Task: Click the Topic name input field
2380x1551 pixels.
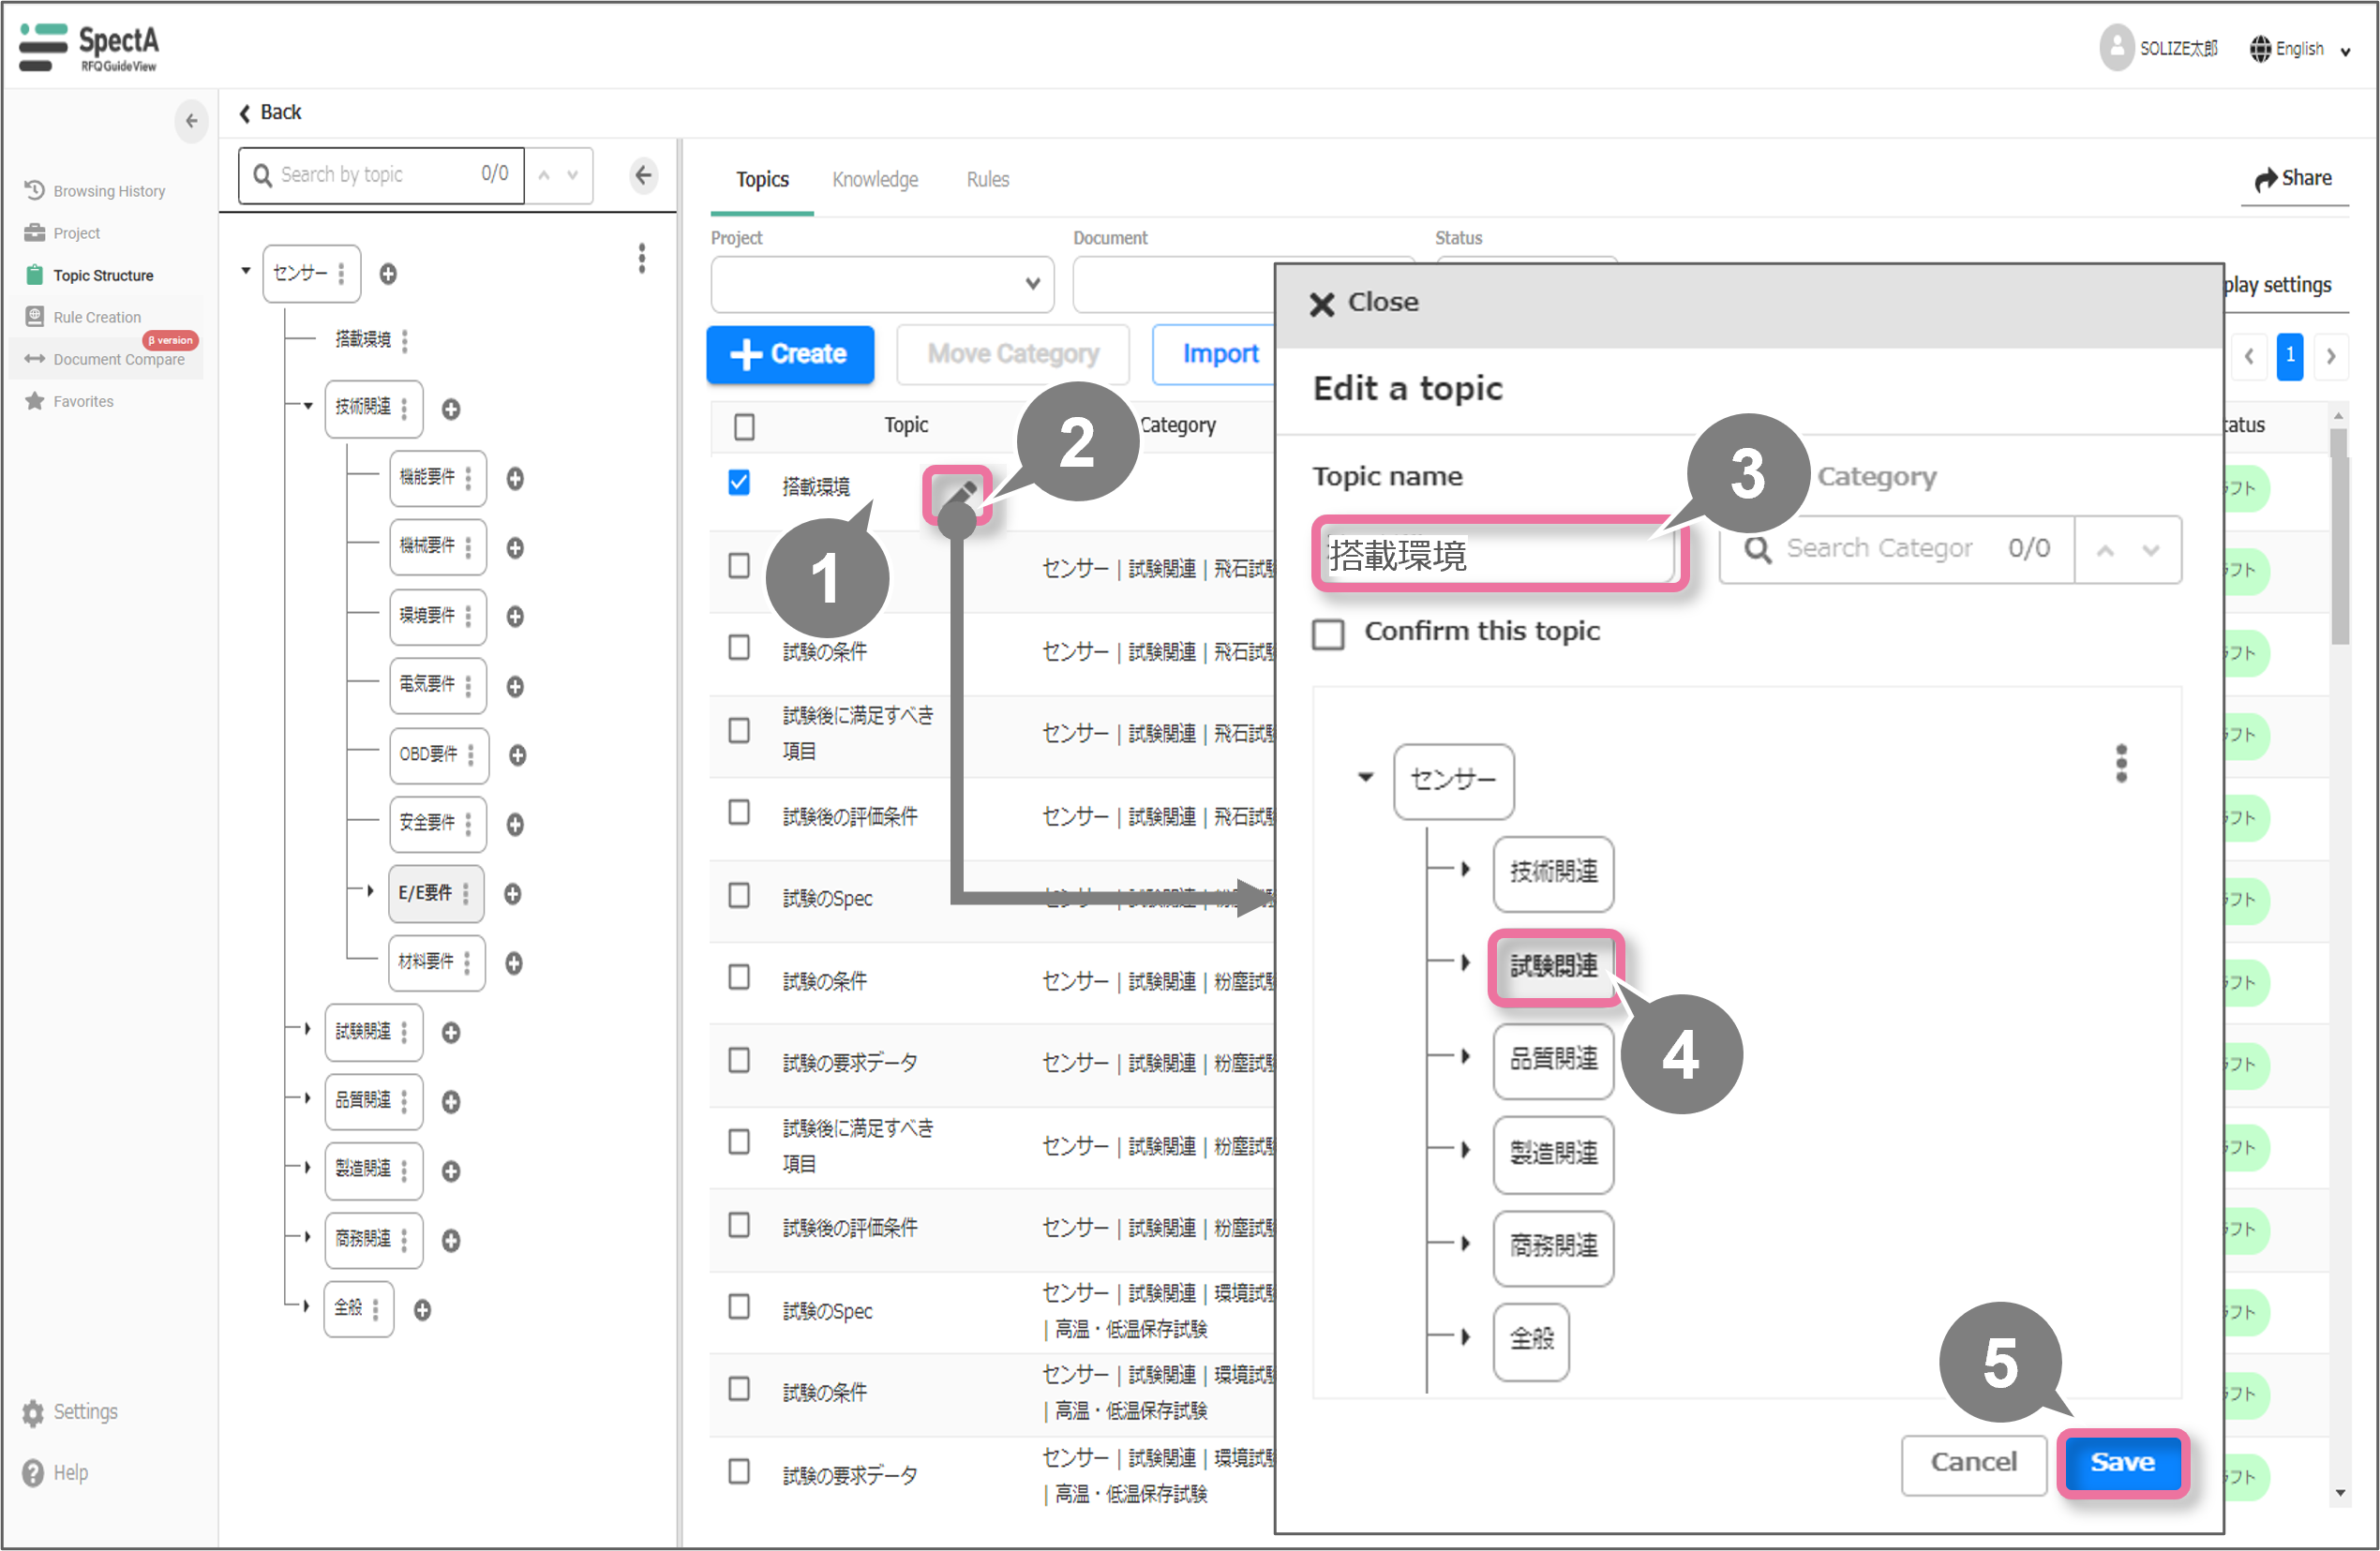Action: 1496,555
